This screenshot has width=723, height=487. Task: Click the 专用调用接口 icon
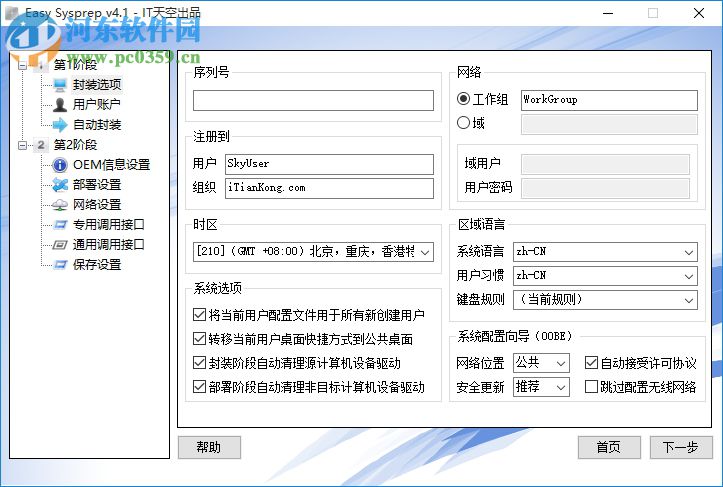click(60, 225)
